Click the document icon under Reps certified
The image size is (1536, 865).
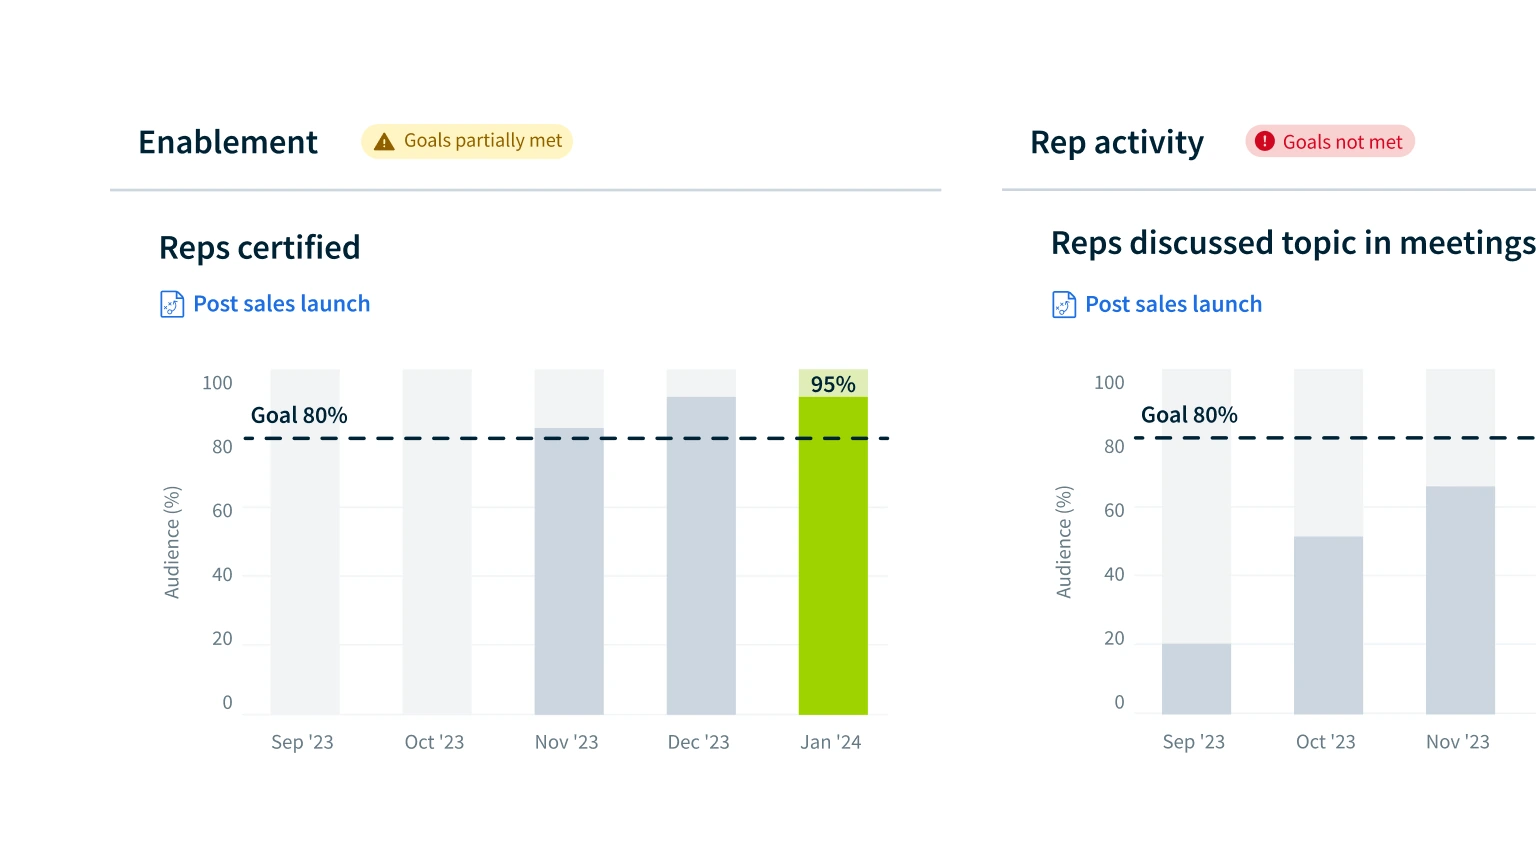tap(172, 304)
